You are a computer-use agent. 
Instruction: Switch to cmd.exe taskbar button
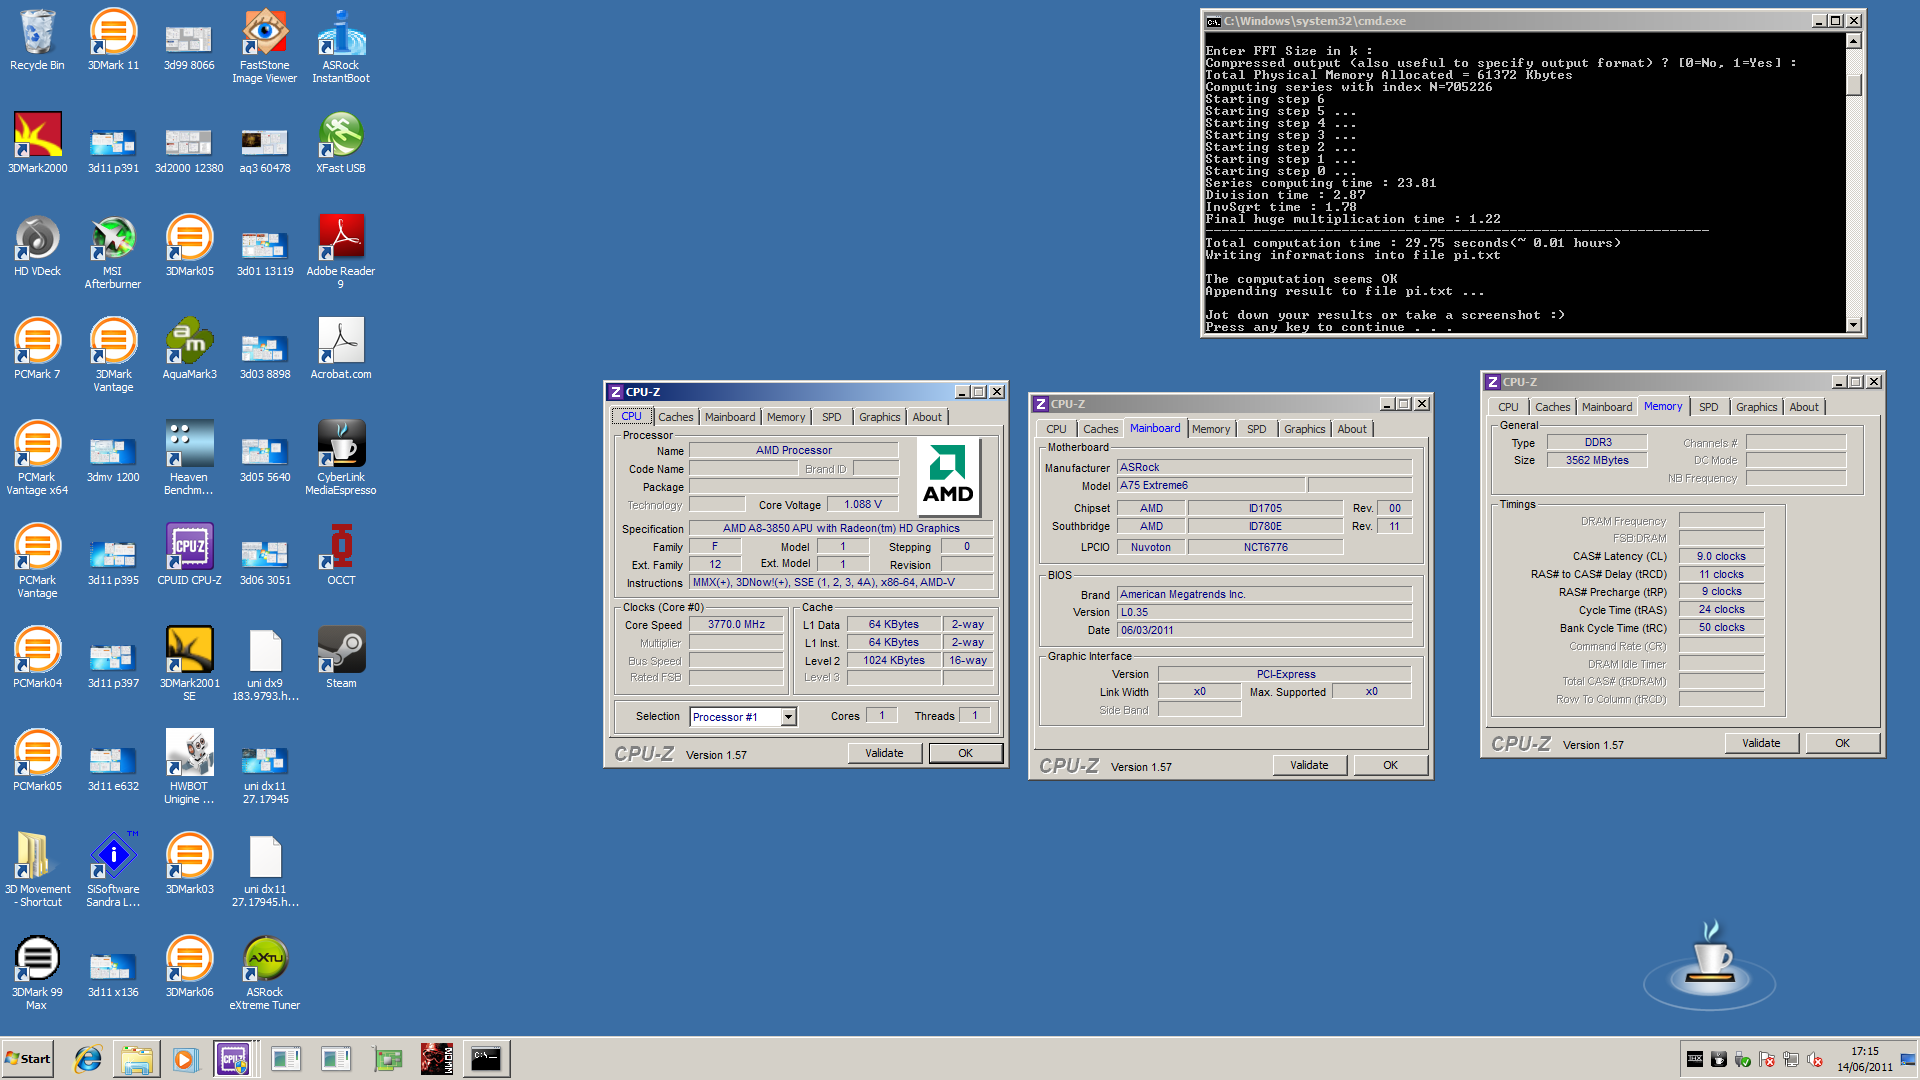486,1059
